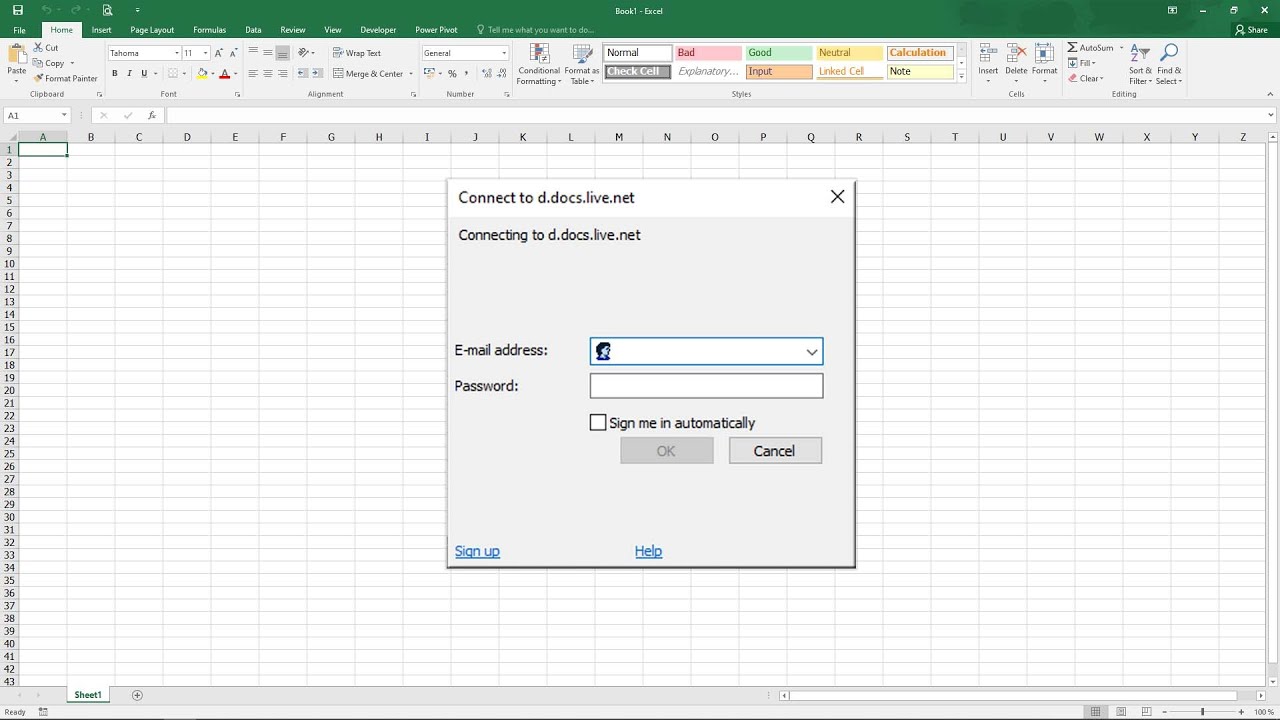
Task: Apply bold formatting
Action: click(x=115, y=73)
